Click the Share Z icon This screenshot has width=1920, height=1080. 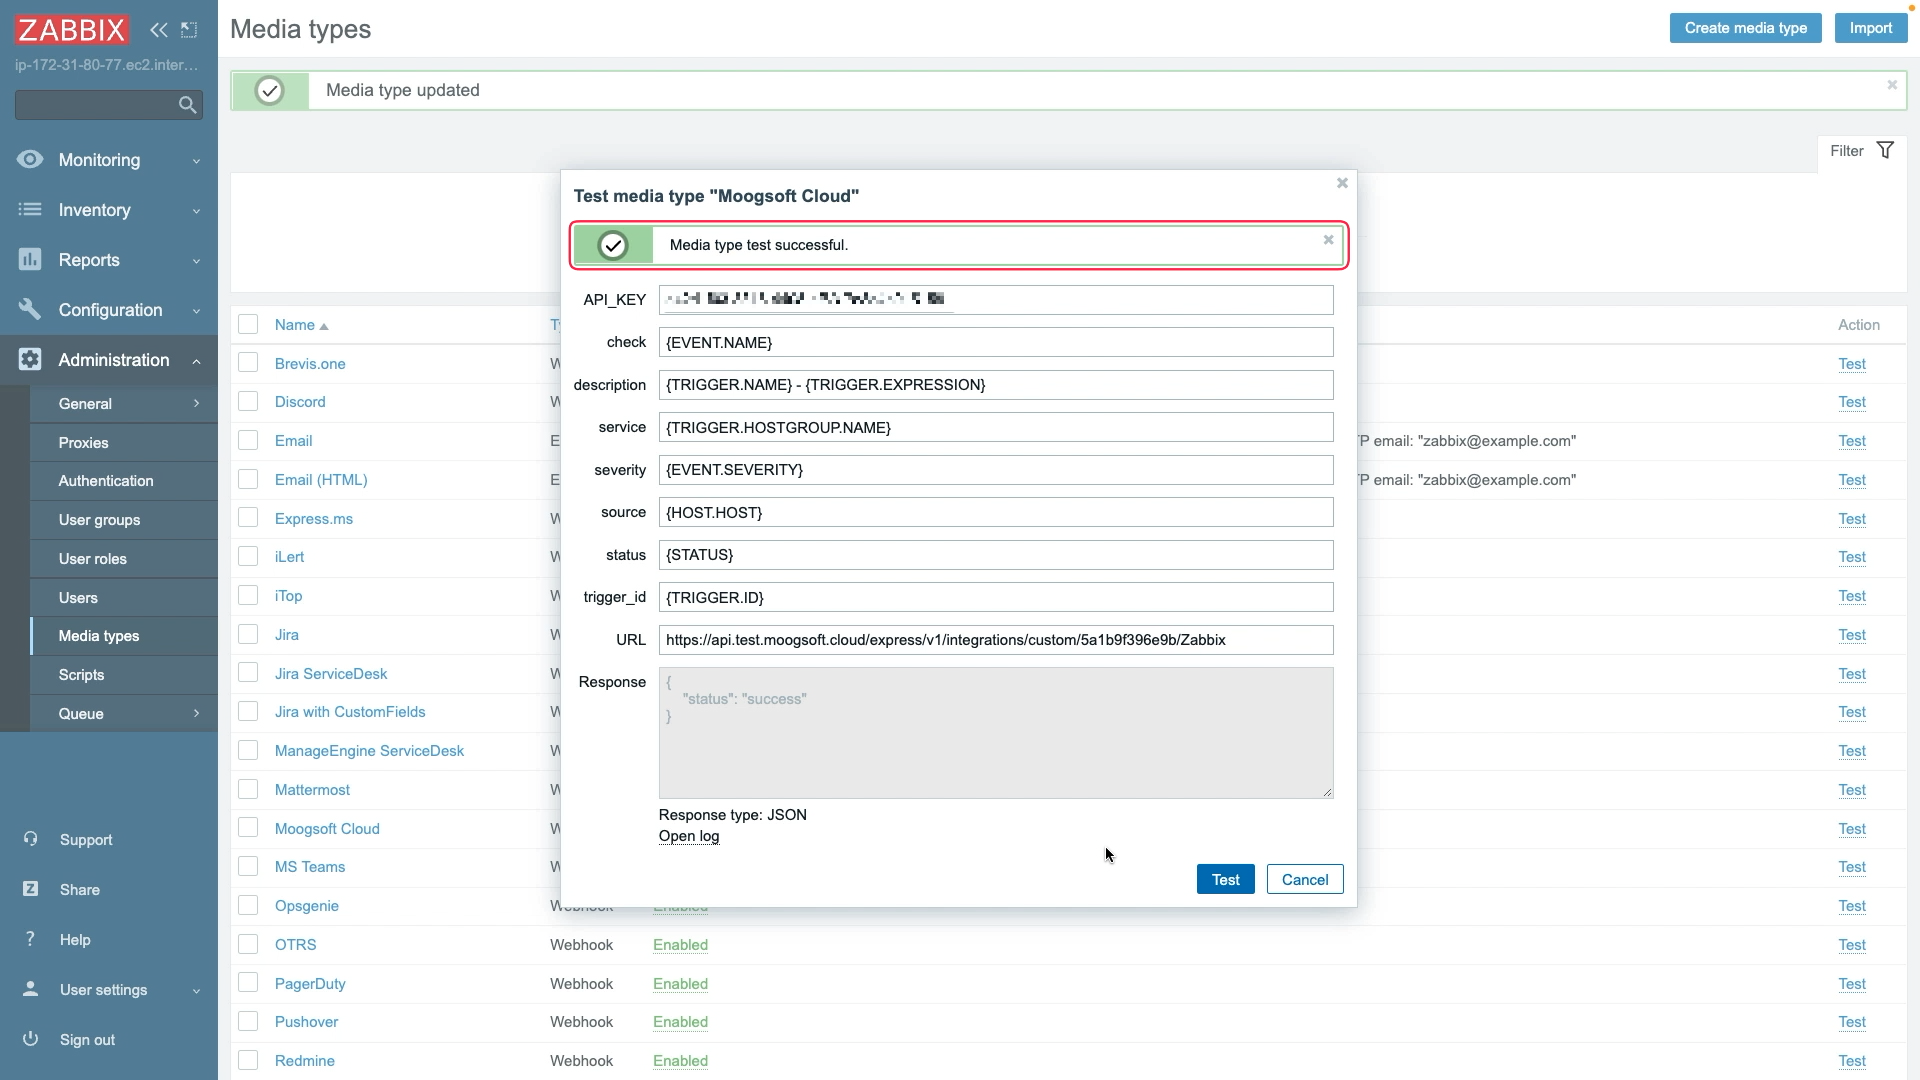(x=31, y=889)
